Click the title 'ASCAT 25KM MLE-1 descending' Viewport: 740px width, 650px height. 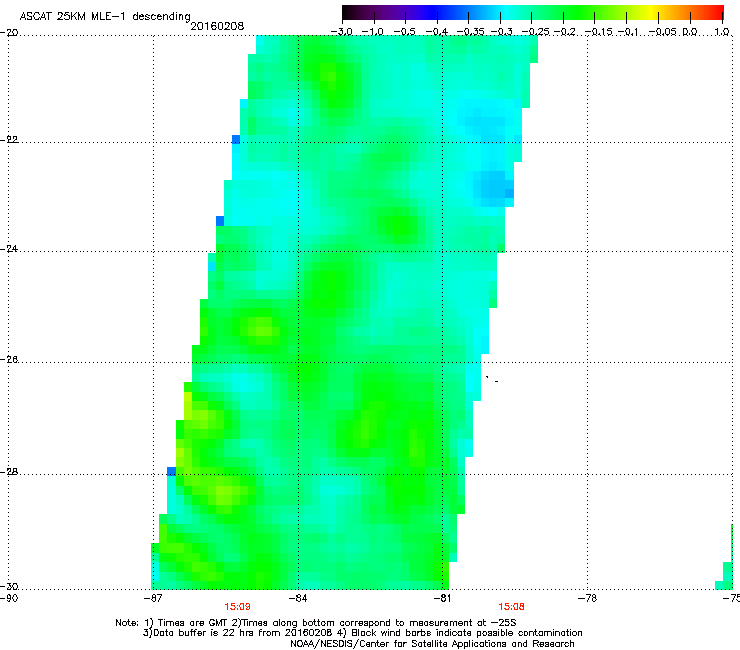click(105, 16)
